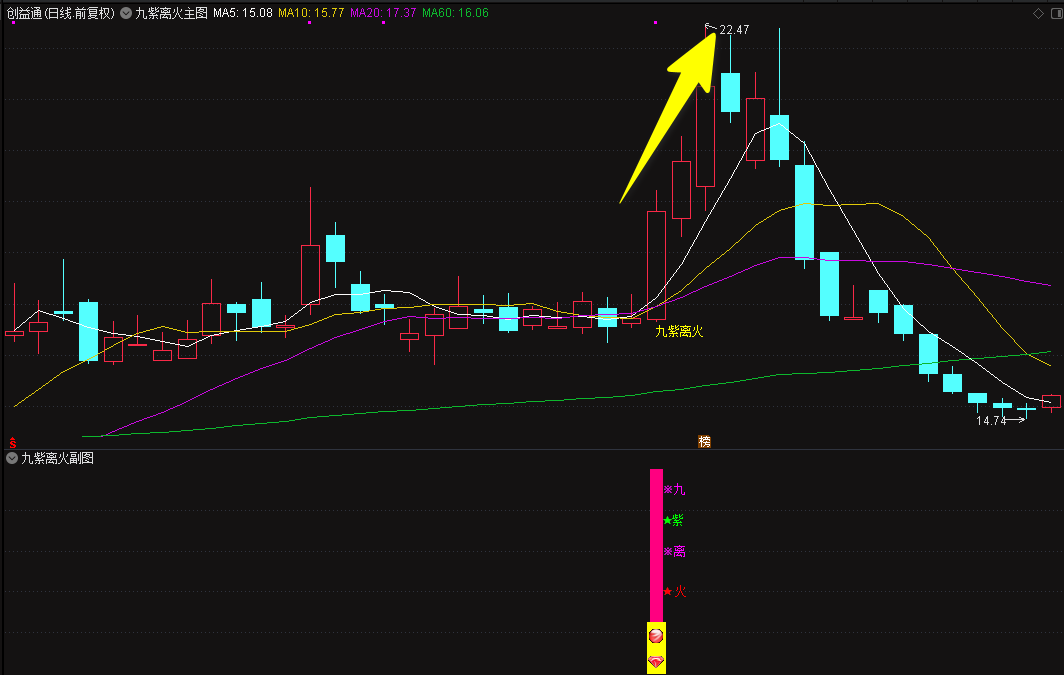Select the MA20: 17.37 value

(x=383, y=13)
